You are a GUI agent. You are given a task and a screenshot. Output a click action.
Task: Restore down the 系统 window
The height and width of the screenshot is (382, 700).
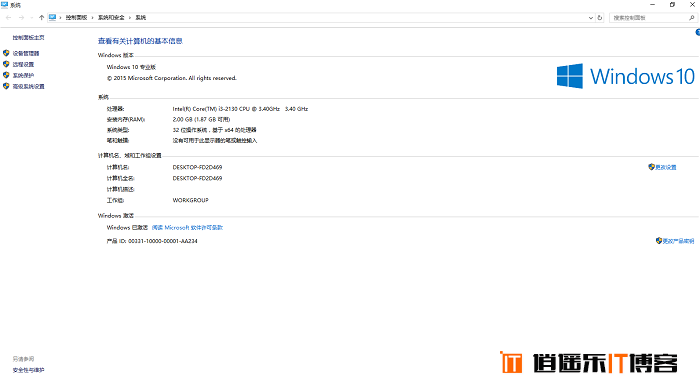tap(672, 4)
